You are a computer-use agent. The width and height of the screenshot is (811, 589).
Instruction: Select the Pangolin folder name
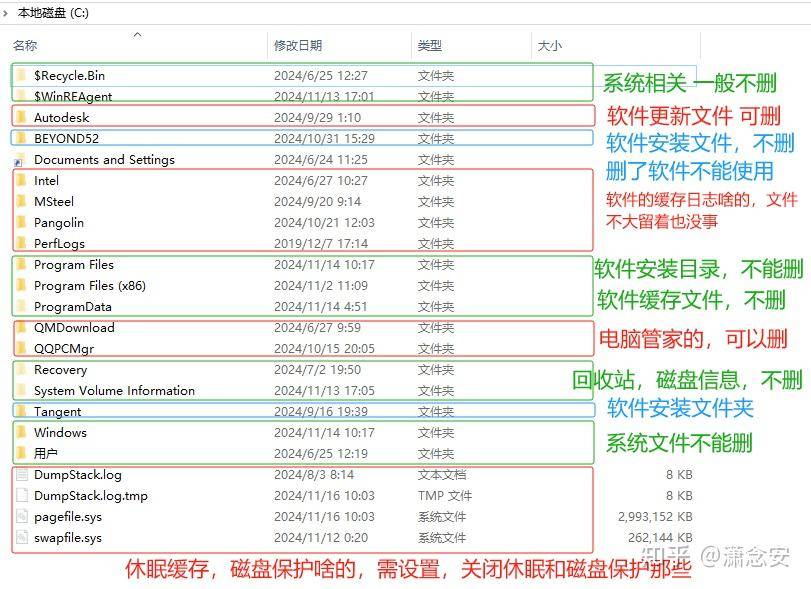[59, 223]
